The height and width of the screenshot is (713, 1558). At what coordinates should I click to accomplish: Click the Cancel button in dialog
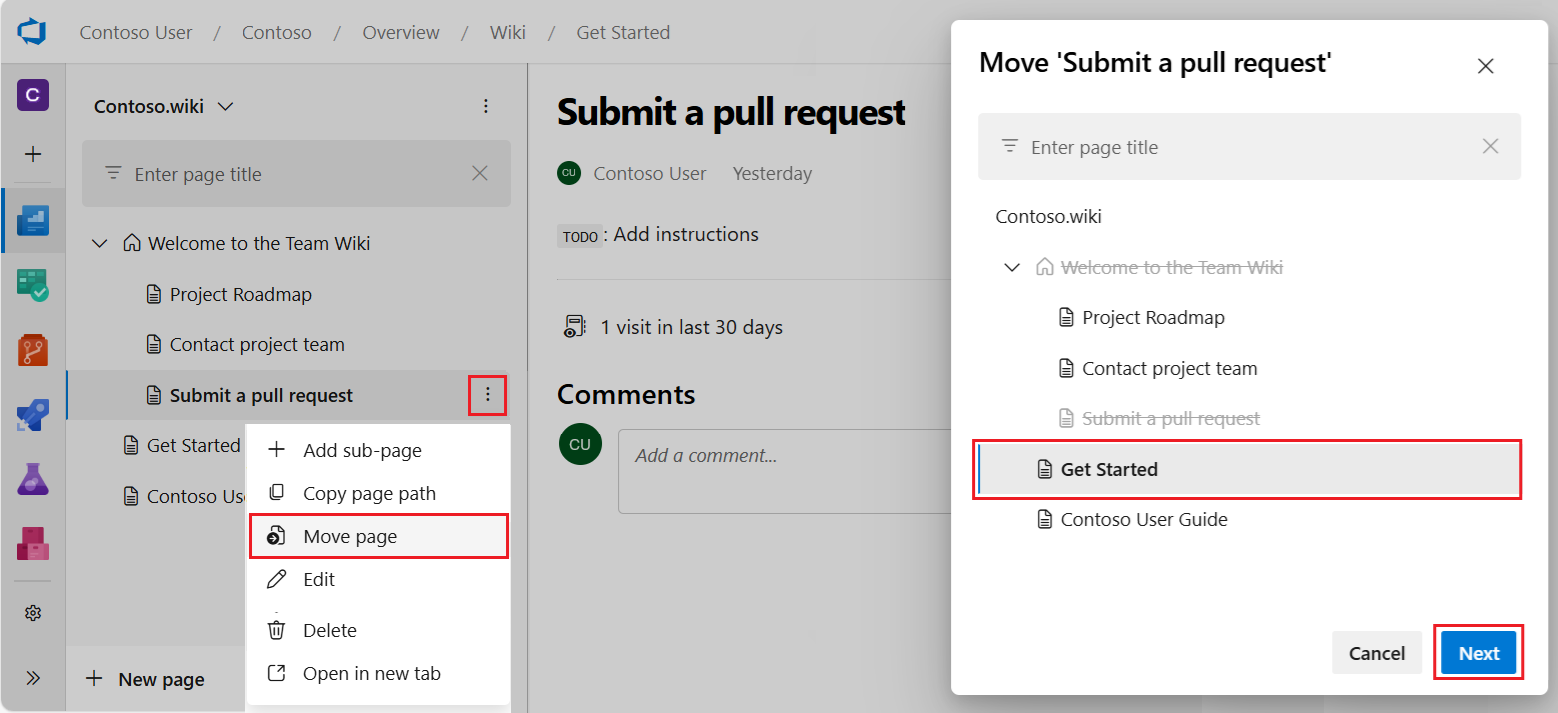click(x=1377, y=653)
